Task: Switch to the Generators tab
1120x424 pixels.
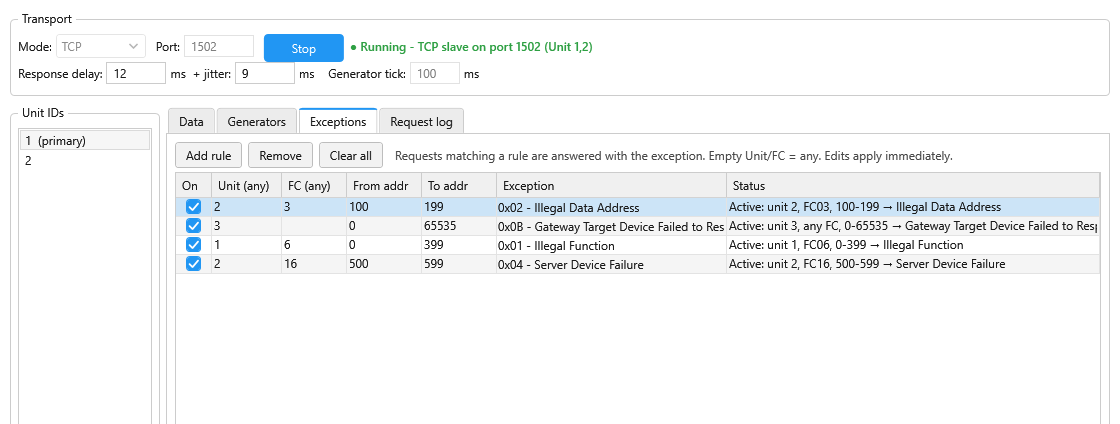Action: click(x=256, y=122)
